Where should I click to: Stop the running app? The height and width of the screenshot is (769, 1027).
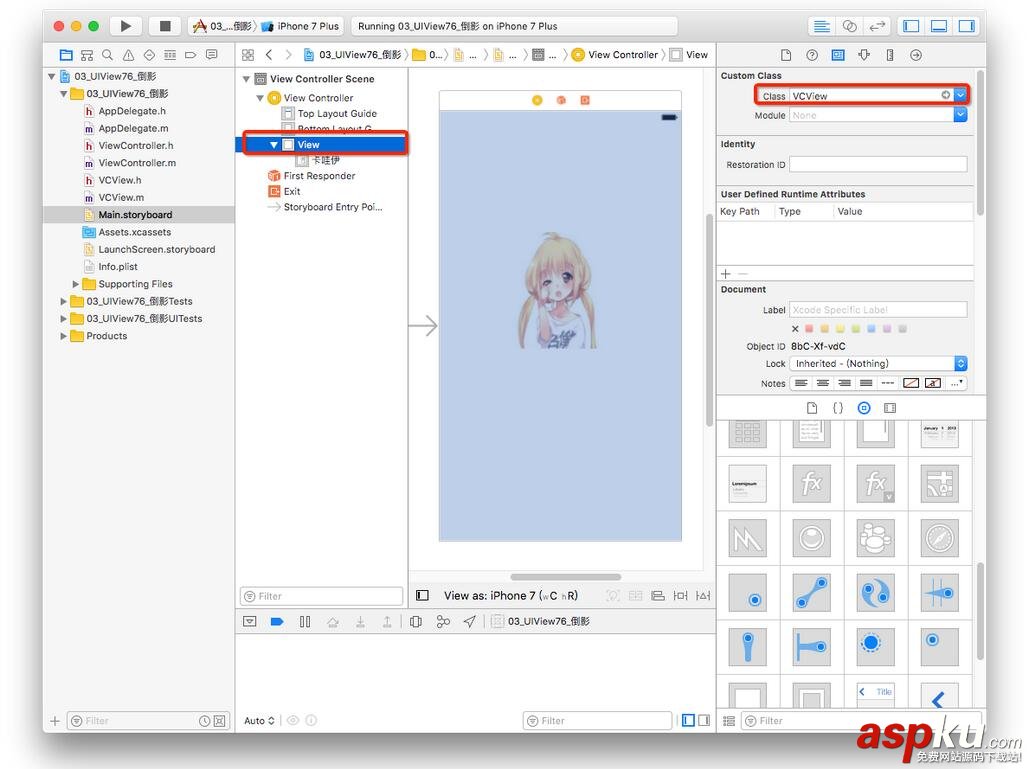[165, 26]
